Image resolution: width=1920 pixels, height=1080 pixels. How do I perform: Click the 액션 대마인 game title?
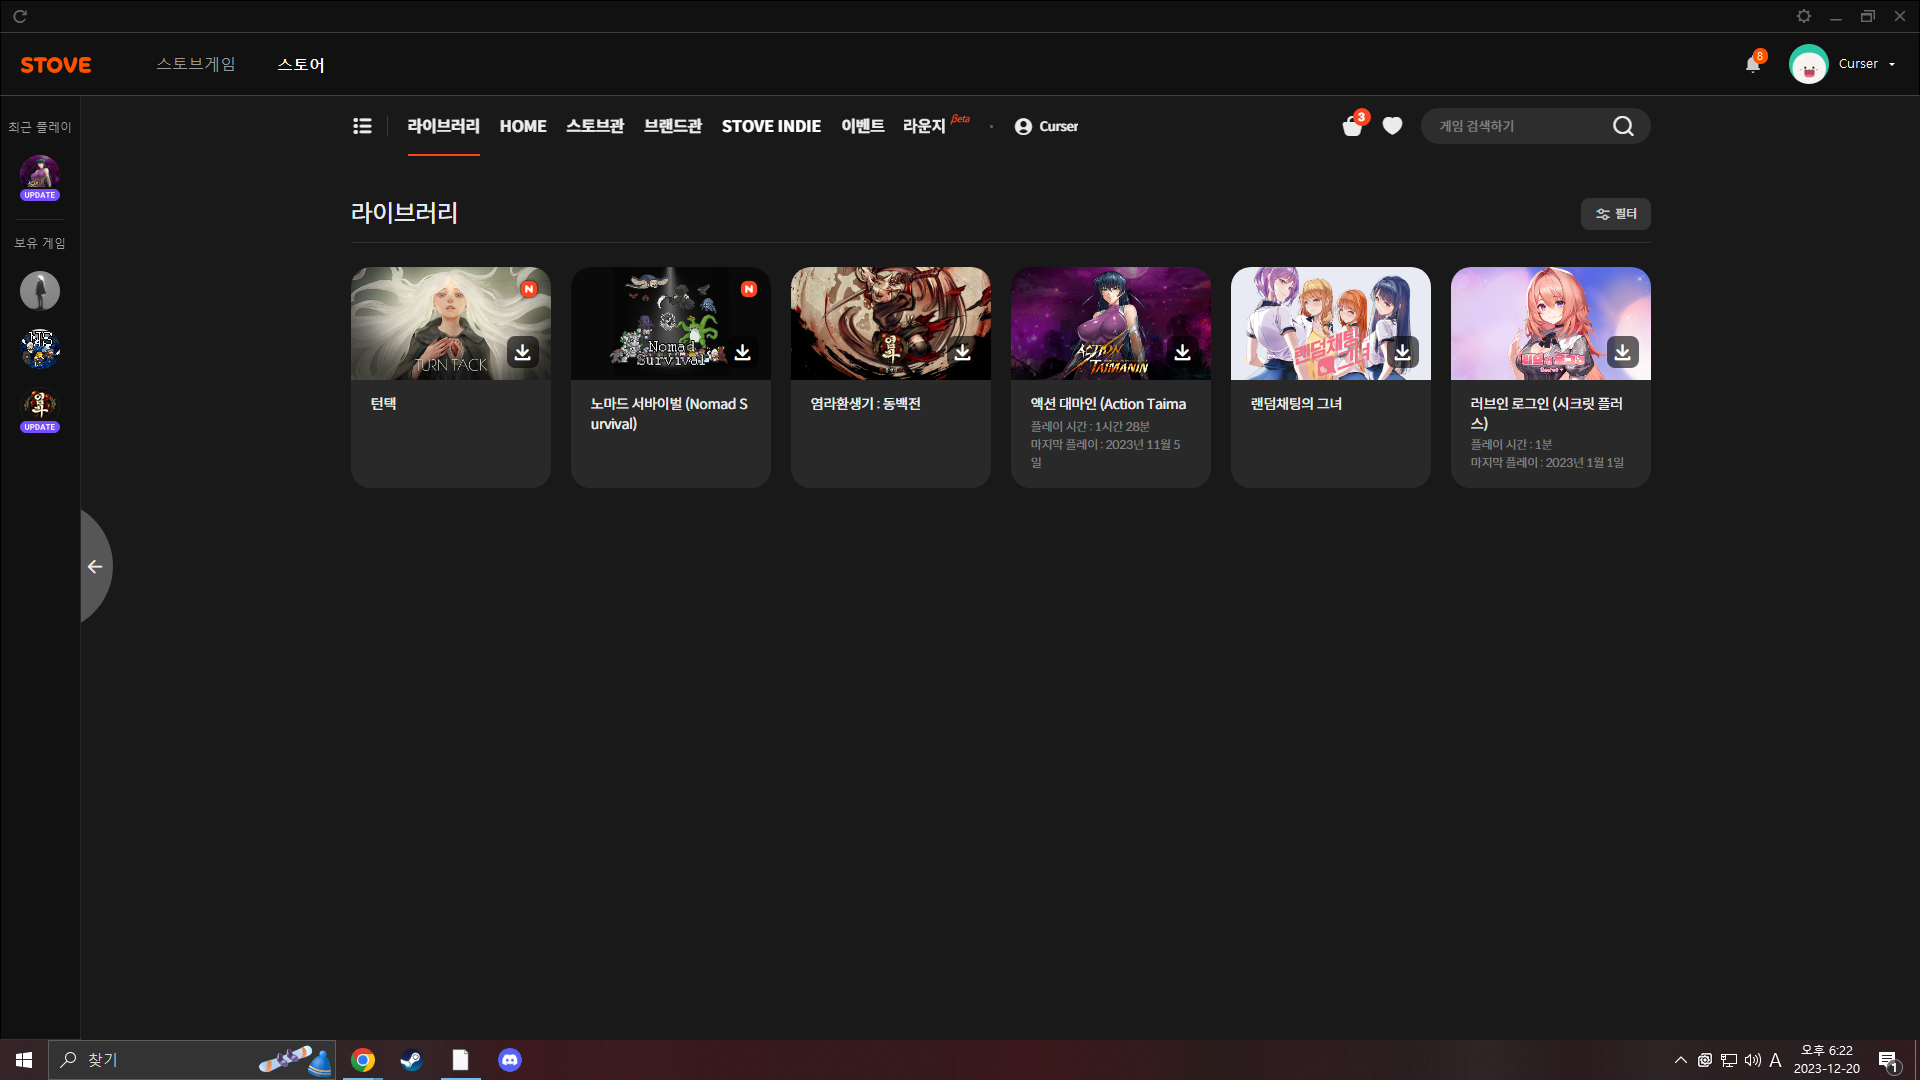(x=1108, y=404)
